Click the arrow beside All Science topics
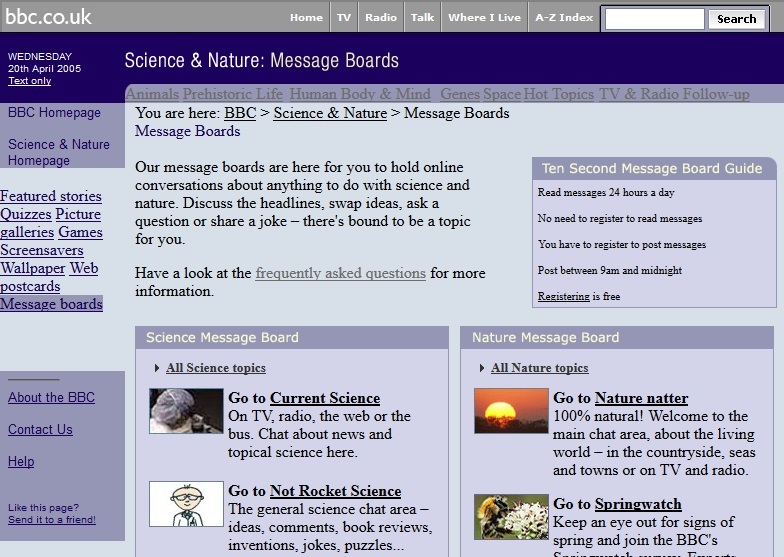The image size is (784, 557). 157,368
